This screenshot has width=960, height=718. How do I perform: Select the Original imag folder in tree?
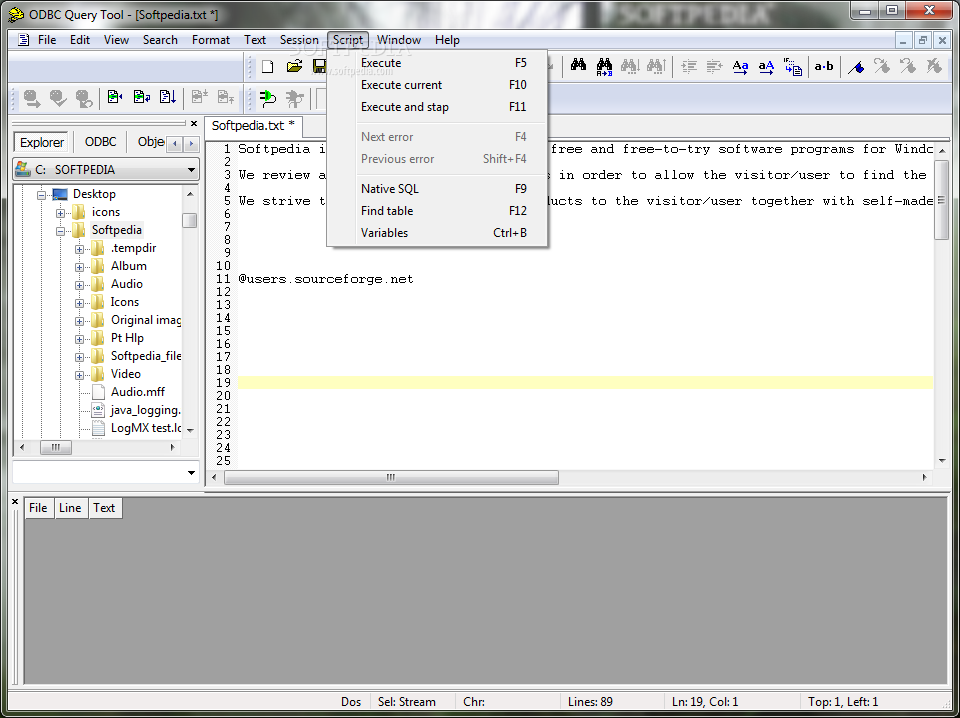point(146,320)
